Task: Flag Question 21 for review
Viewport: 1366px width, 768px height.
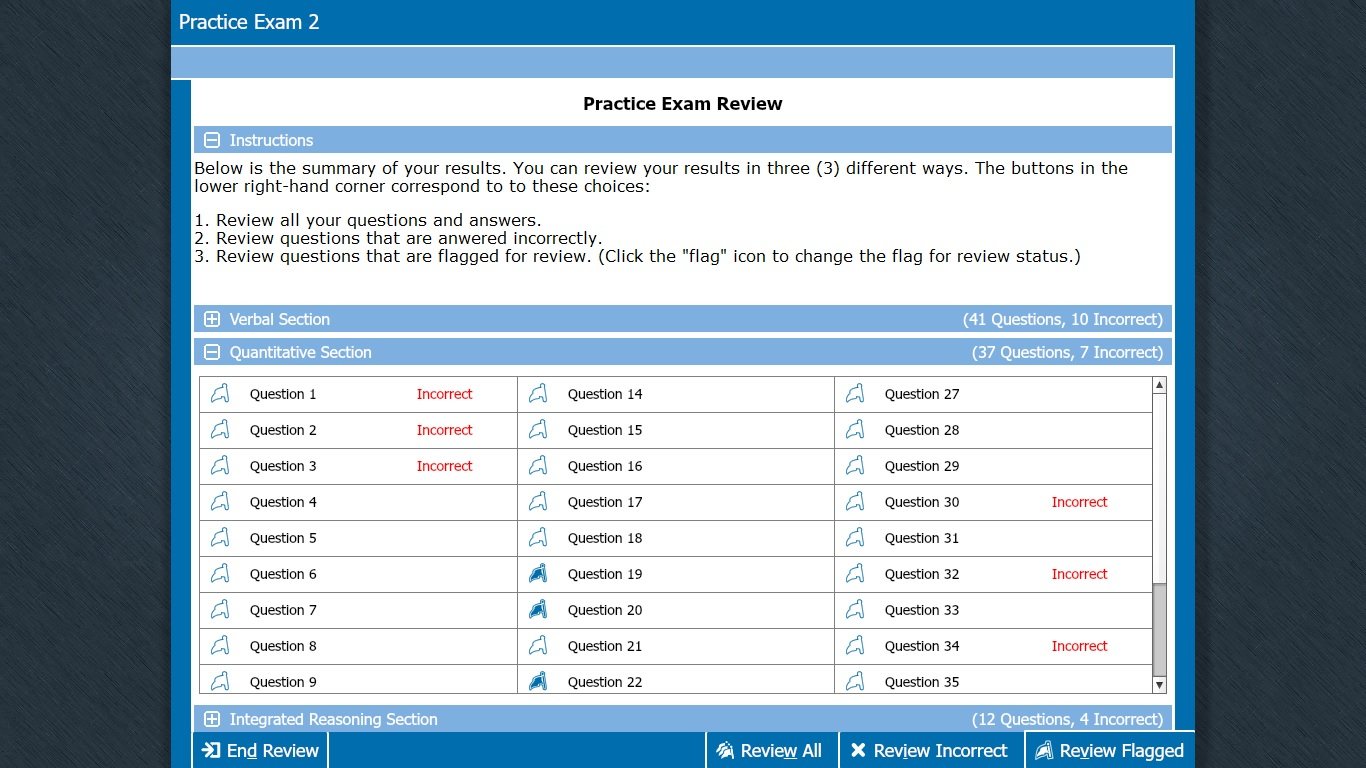Action: [x=538, y=646]
